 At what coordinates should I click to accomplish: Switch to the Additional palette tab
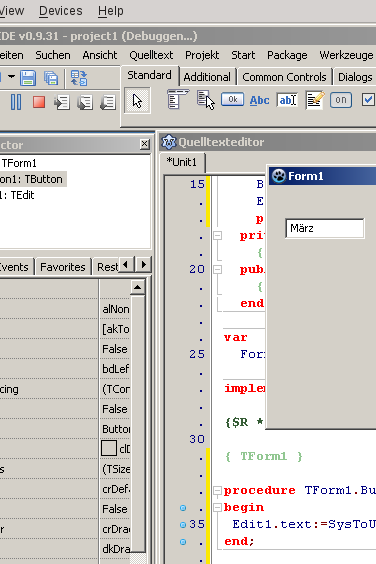coord(207,77)
